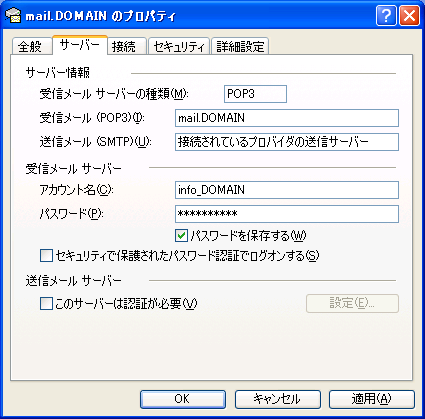
Task: Click the アカウント名 field with info_DOMAIN
Action: point(287,190)
